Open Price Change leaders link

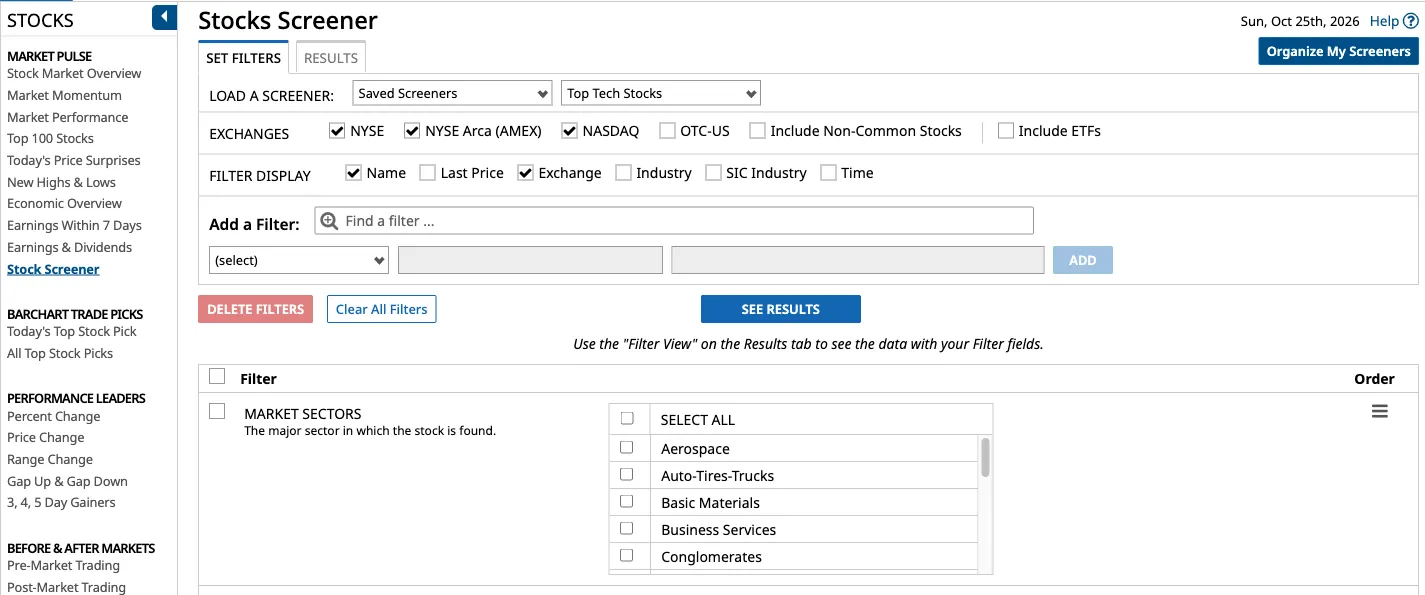(46, 437)
